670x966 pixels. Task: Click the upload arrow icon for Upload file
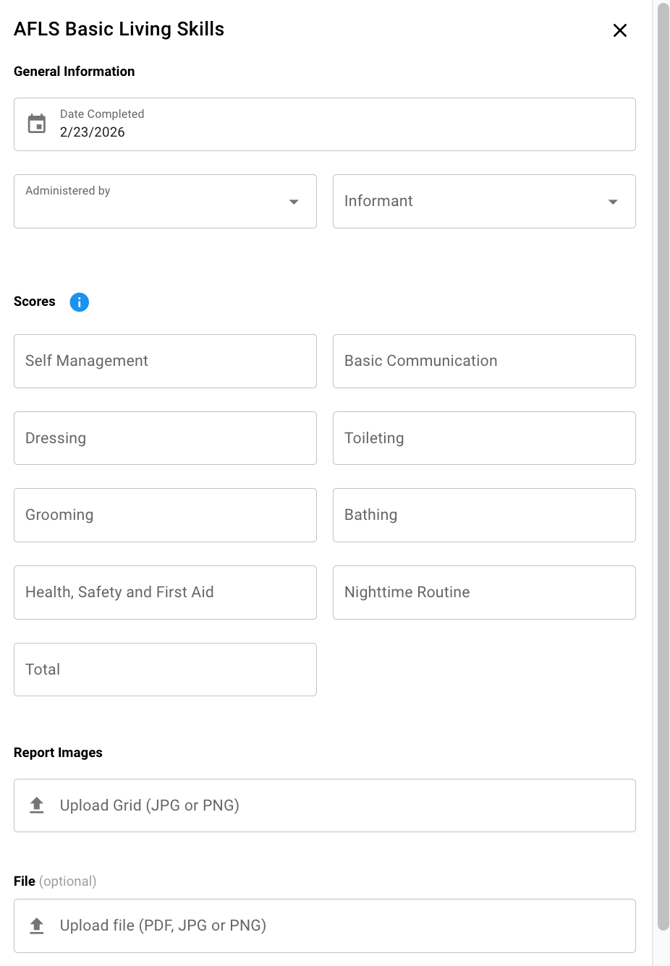37,925
